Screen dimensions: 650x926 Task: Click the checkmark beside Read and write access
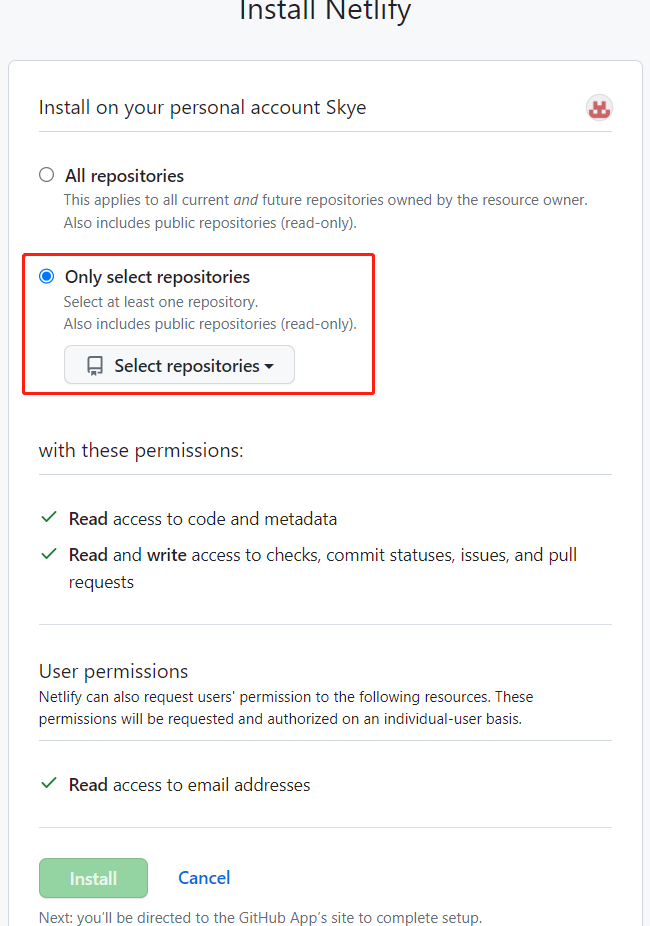coord(49,553)
